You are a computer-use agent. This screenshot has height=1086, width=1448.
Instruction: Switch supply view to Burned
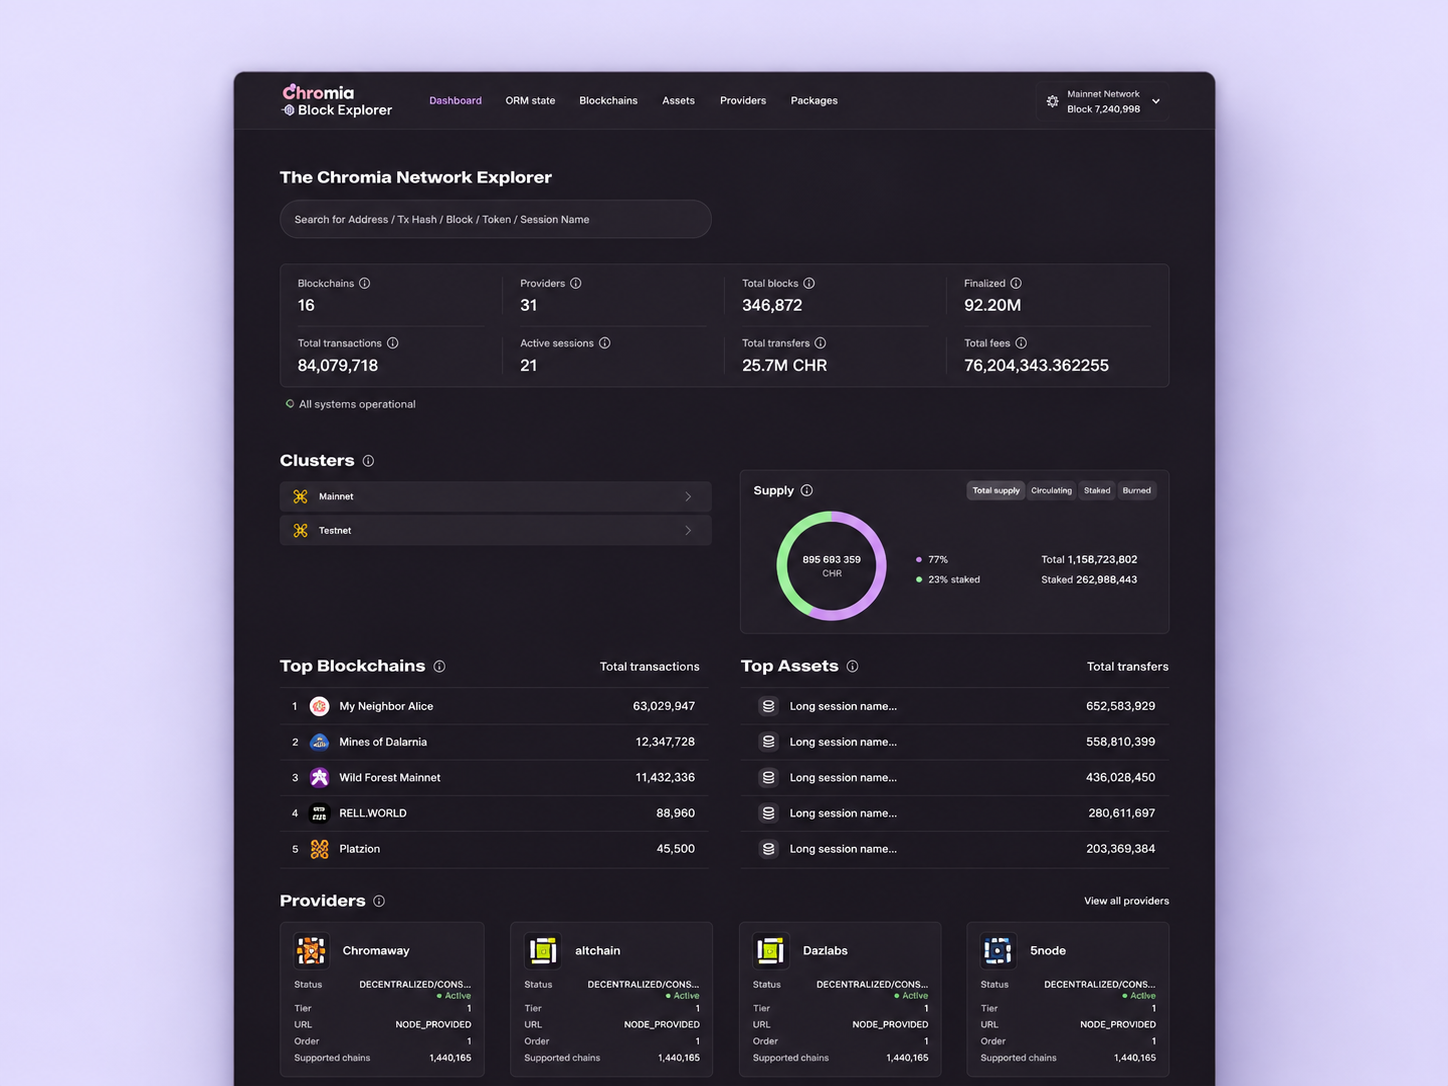click(1136, 490)
